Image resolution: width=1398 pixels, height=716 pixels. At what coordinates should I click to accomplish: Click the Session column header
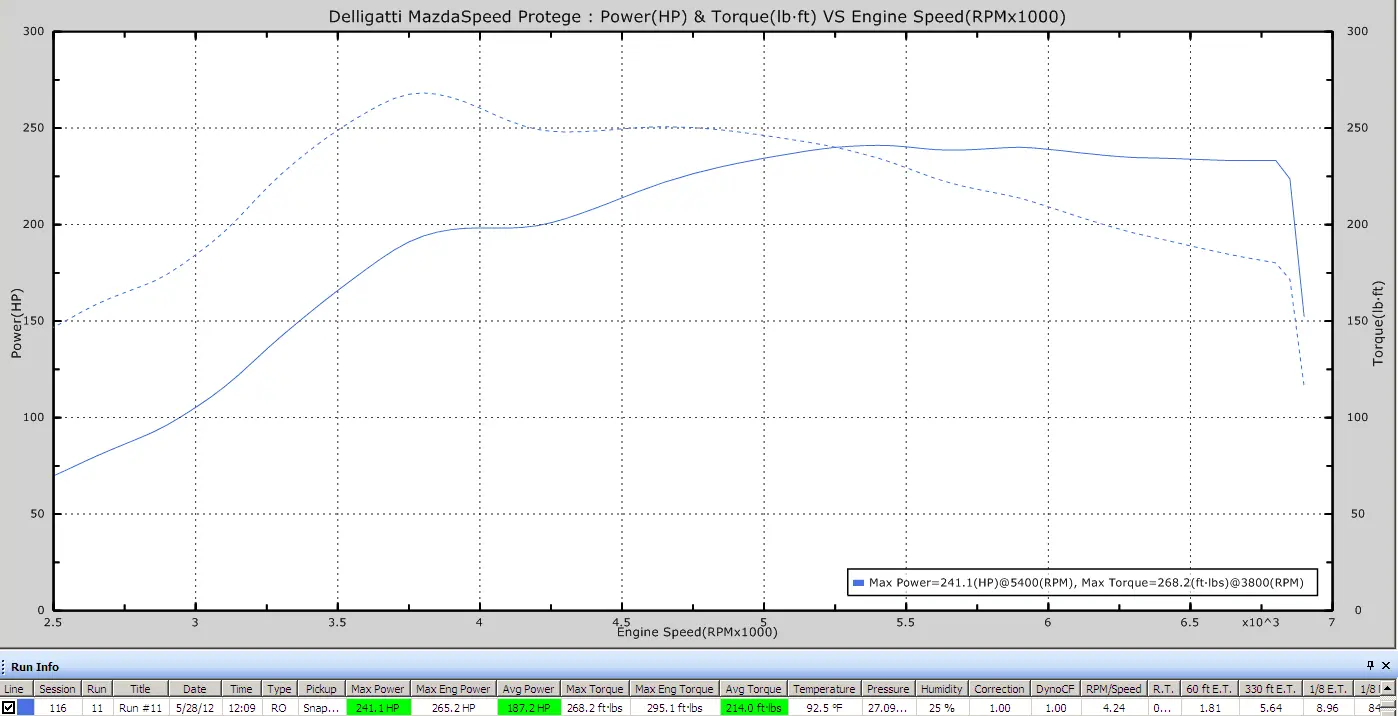(x=57, y=689)
